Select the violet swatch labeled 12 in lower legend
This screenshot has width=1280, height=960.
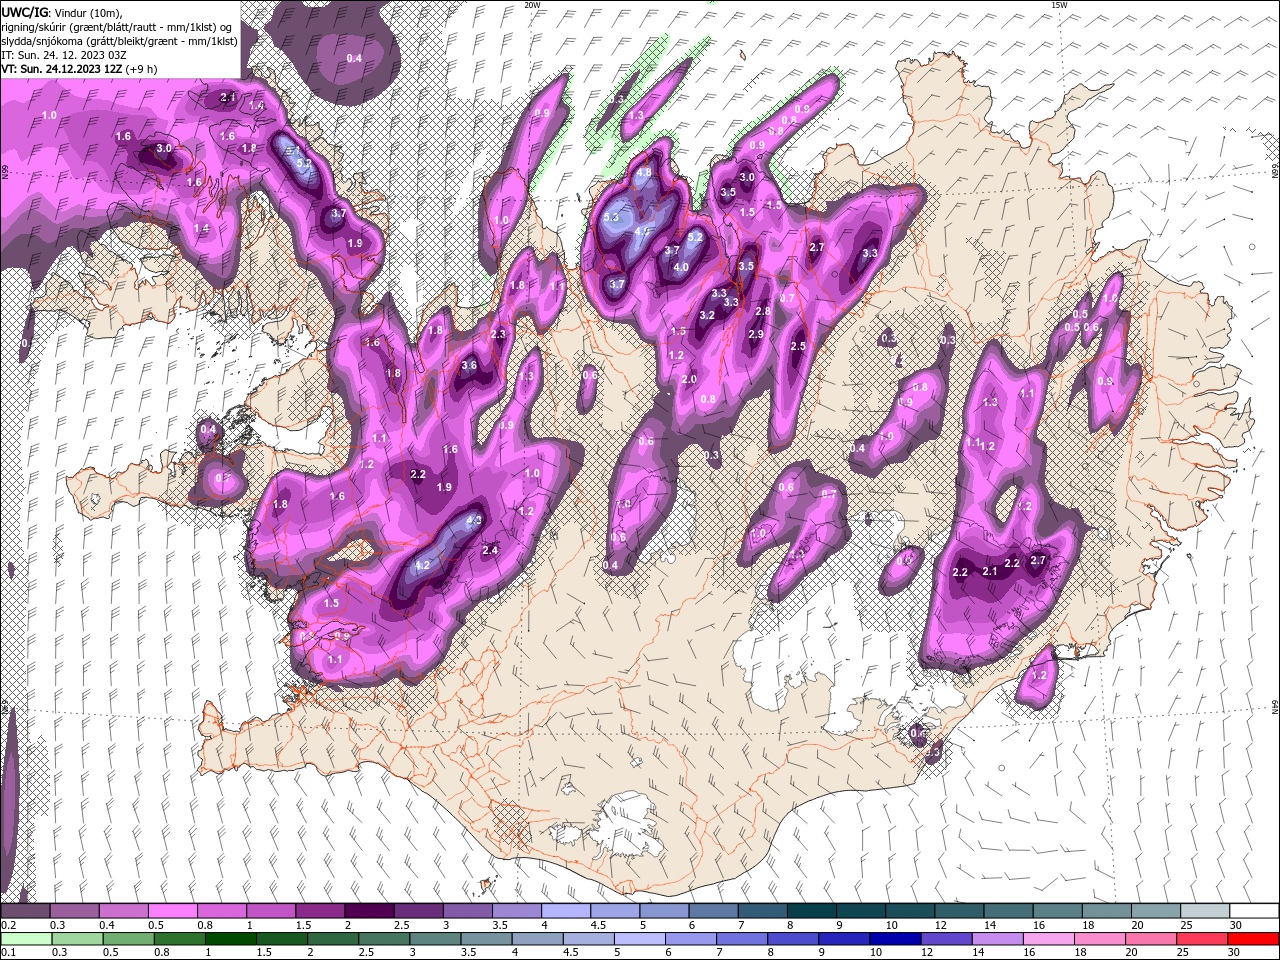(x=945, y=939)
